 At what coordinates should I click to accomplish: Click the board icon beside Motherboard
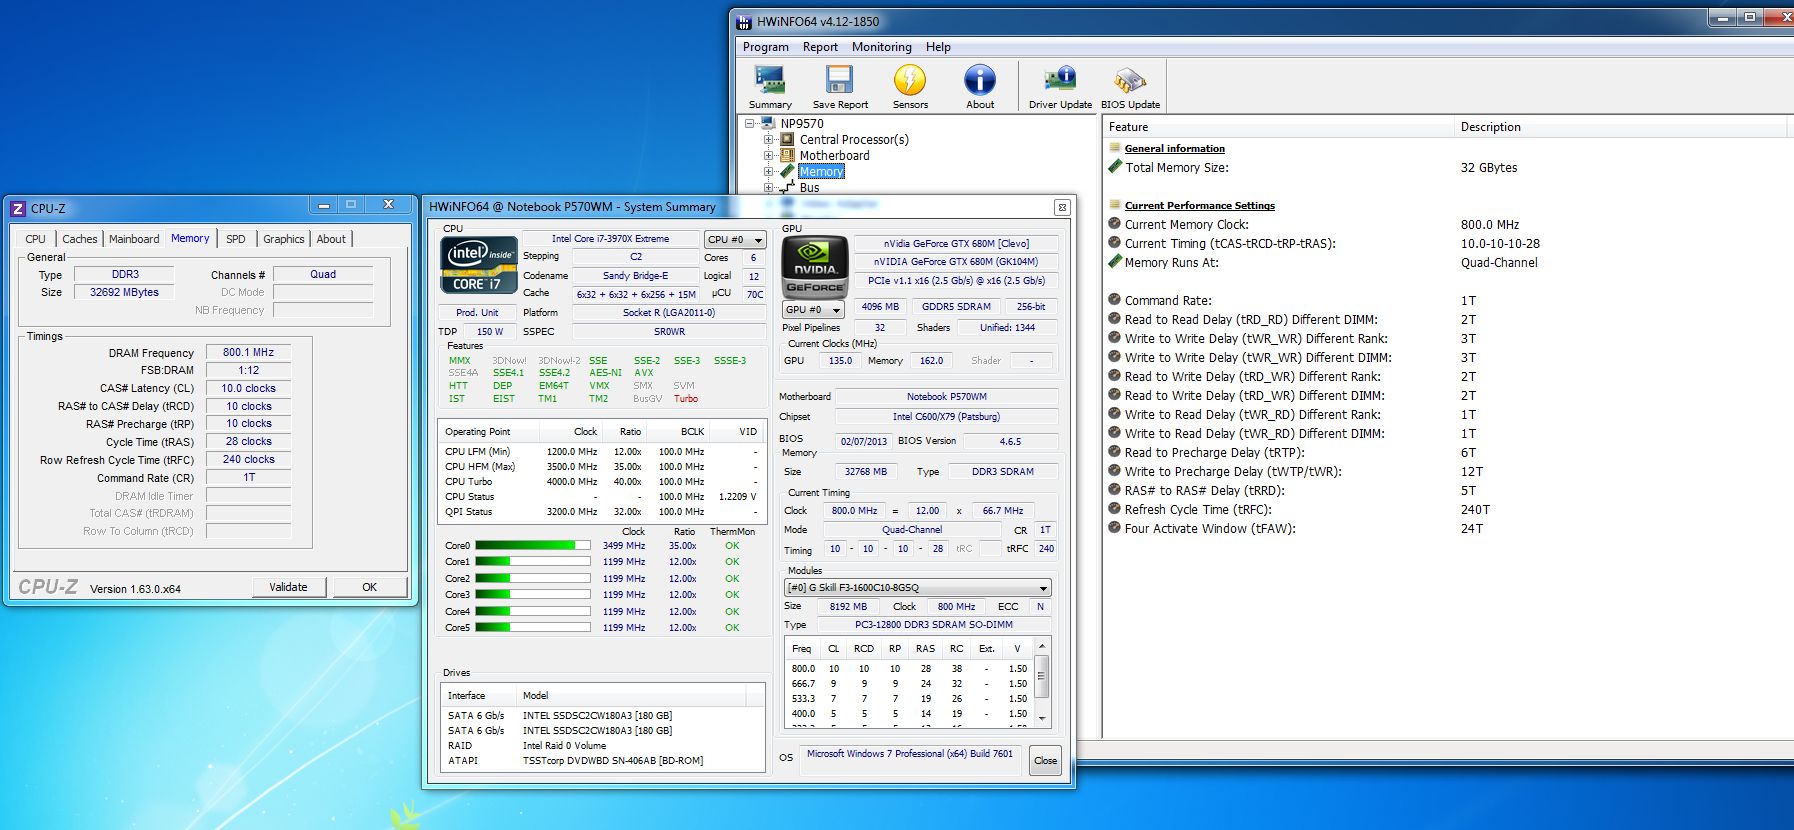[787, 156]
